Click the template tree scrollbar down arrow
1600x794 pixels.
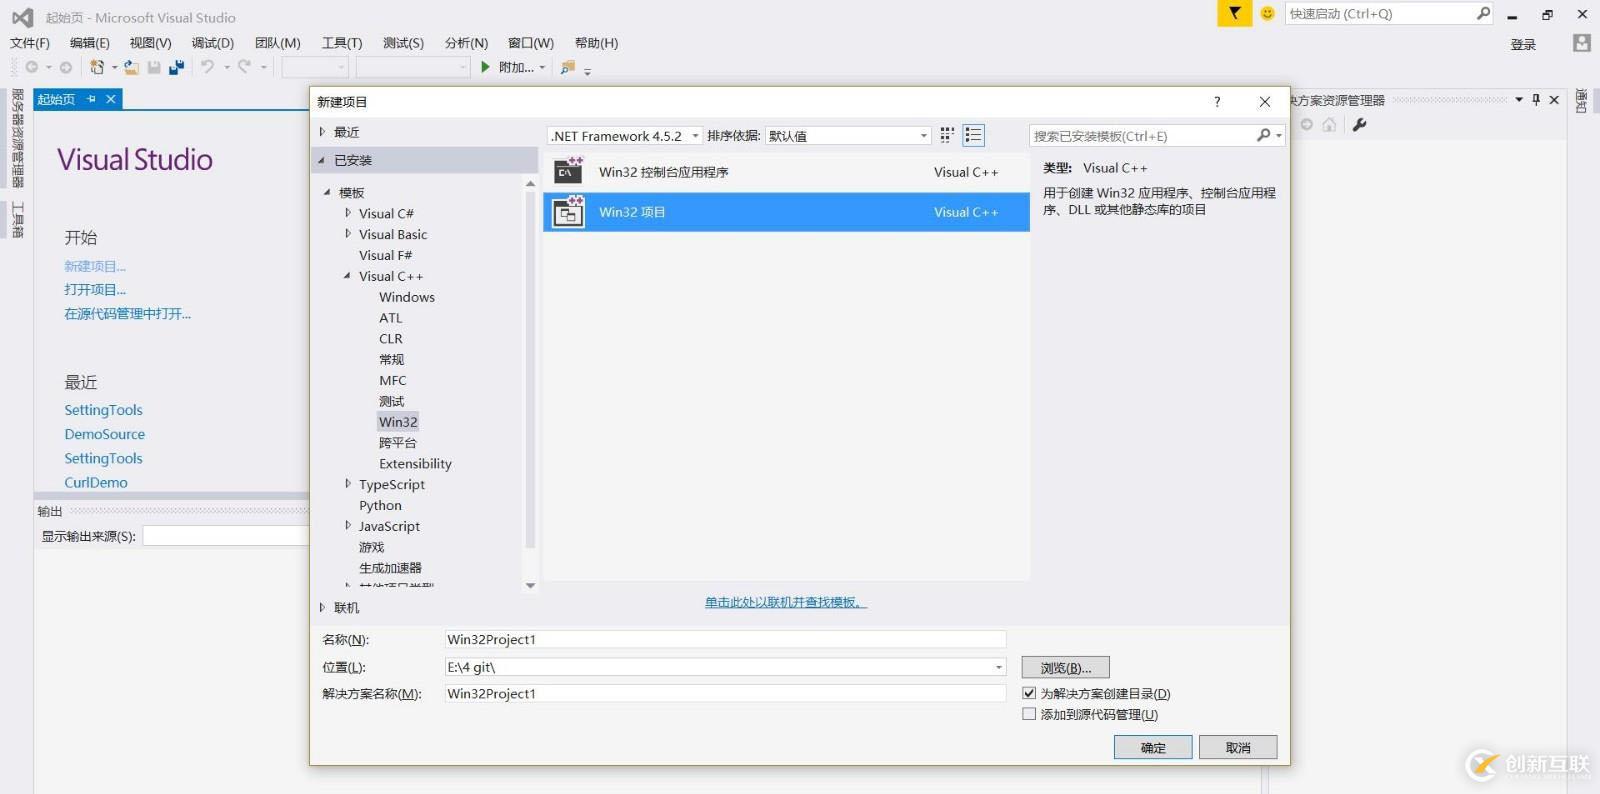click(530, 586)
